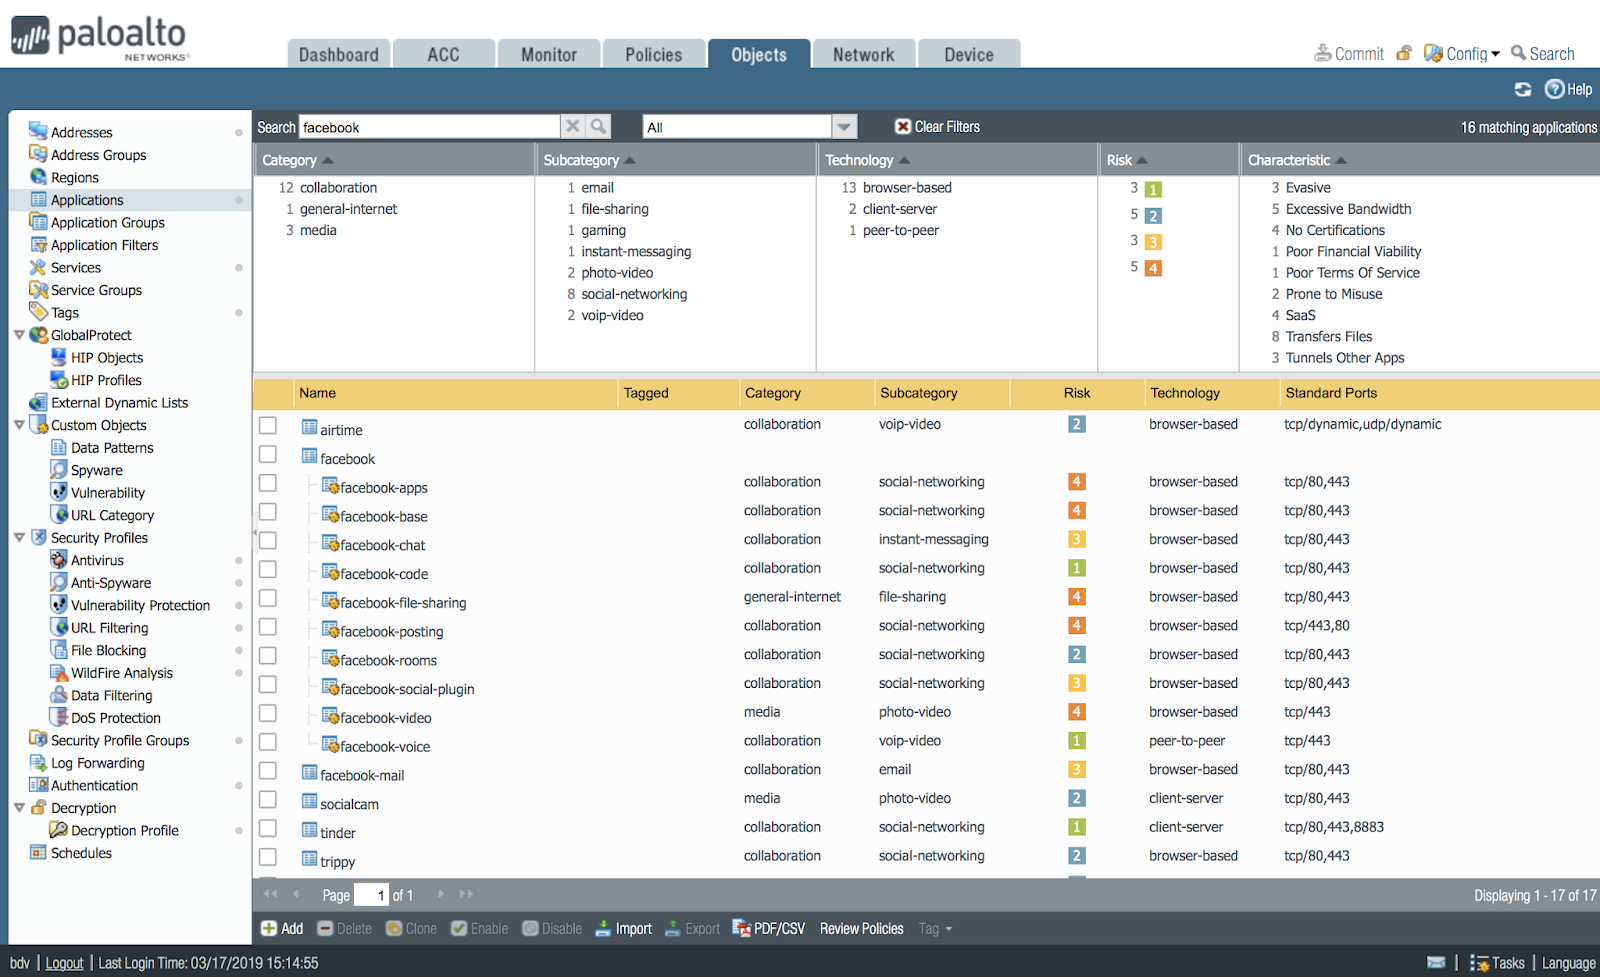Sort by the Category filter header
Screen dimensions: 1600x977
click(394, 160)
